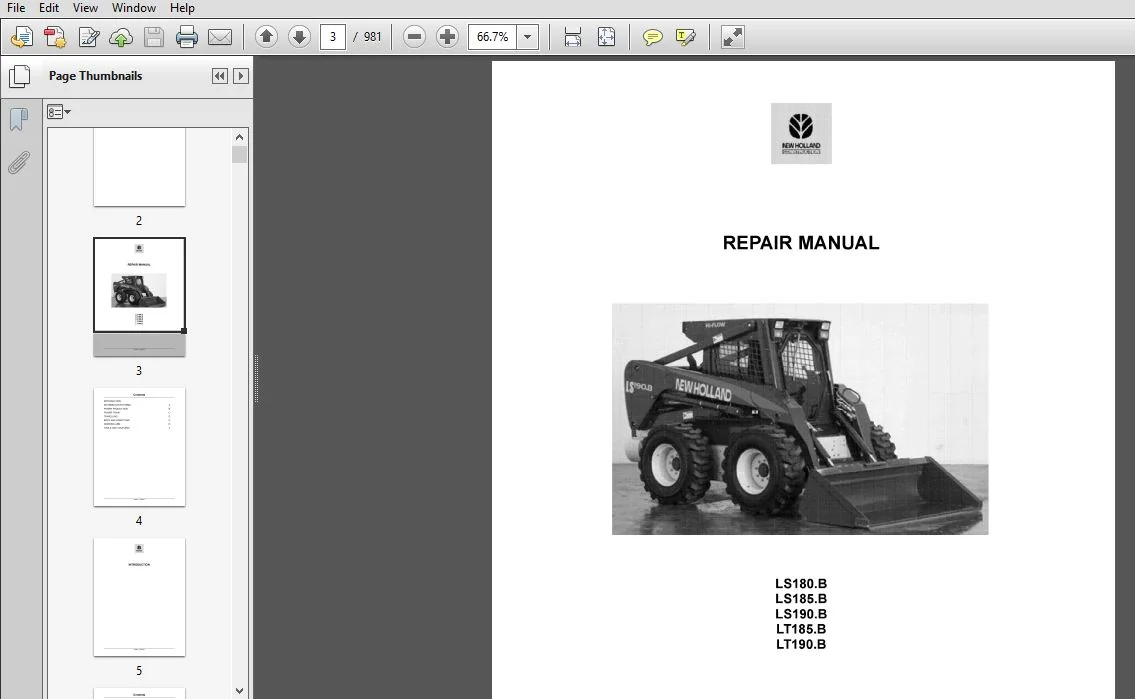Image resolution: width=1135 pixels, height=699 pixels.
Task: Open the View menu
Action: click(x=85, y=8)
